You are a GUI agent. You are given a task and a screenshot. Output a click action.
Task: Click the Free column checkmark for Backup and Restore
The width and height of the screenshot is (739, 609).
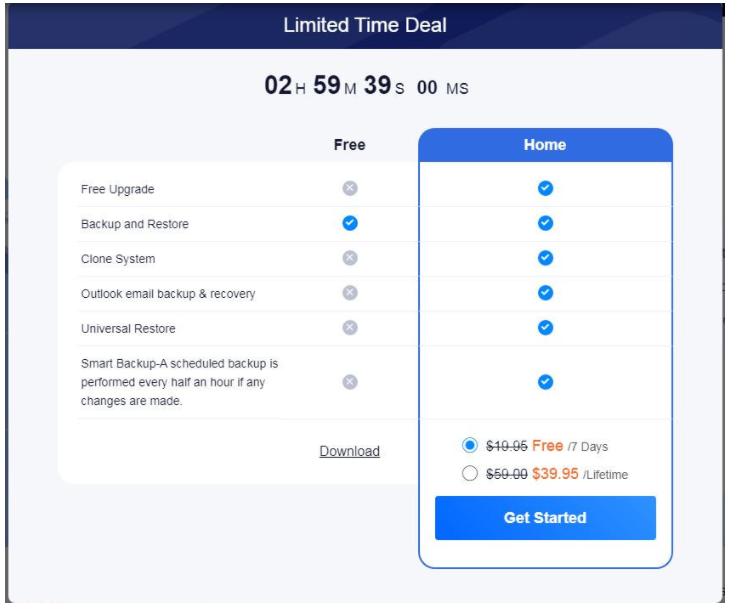tap(350, 223)
